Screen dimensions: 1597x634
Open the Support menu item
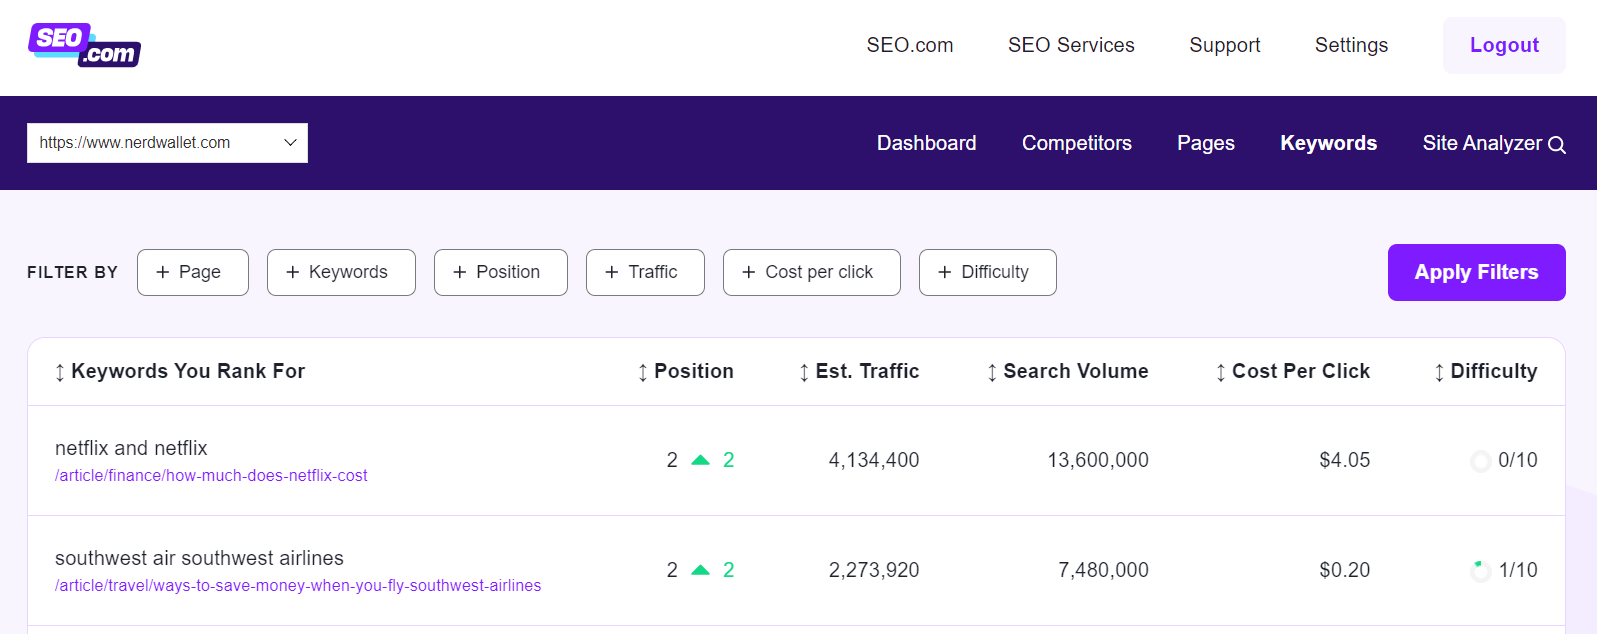coord(1225,45)
